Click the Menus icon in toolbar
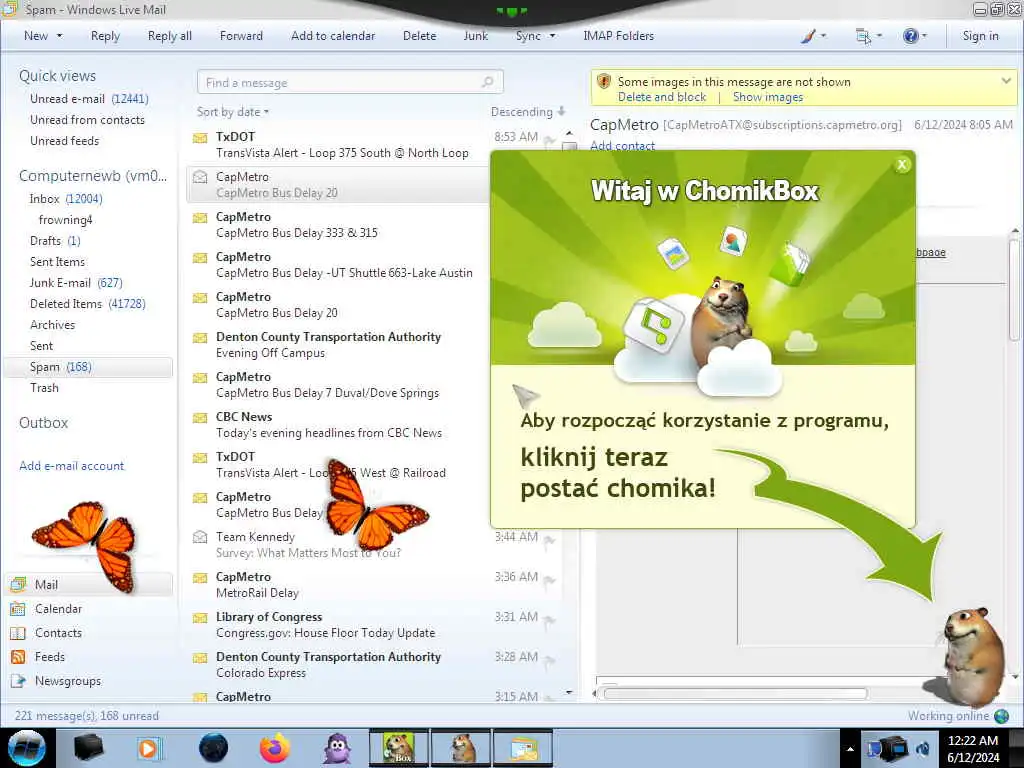Viewport: 1024px width, 768px height. point(863,36)
